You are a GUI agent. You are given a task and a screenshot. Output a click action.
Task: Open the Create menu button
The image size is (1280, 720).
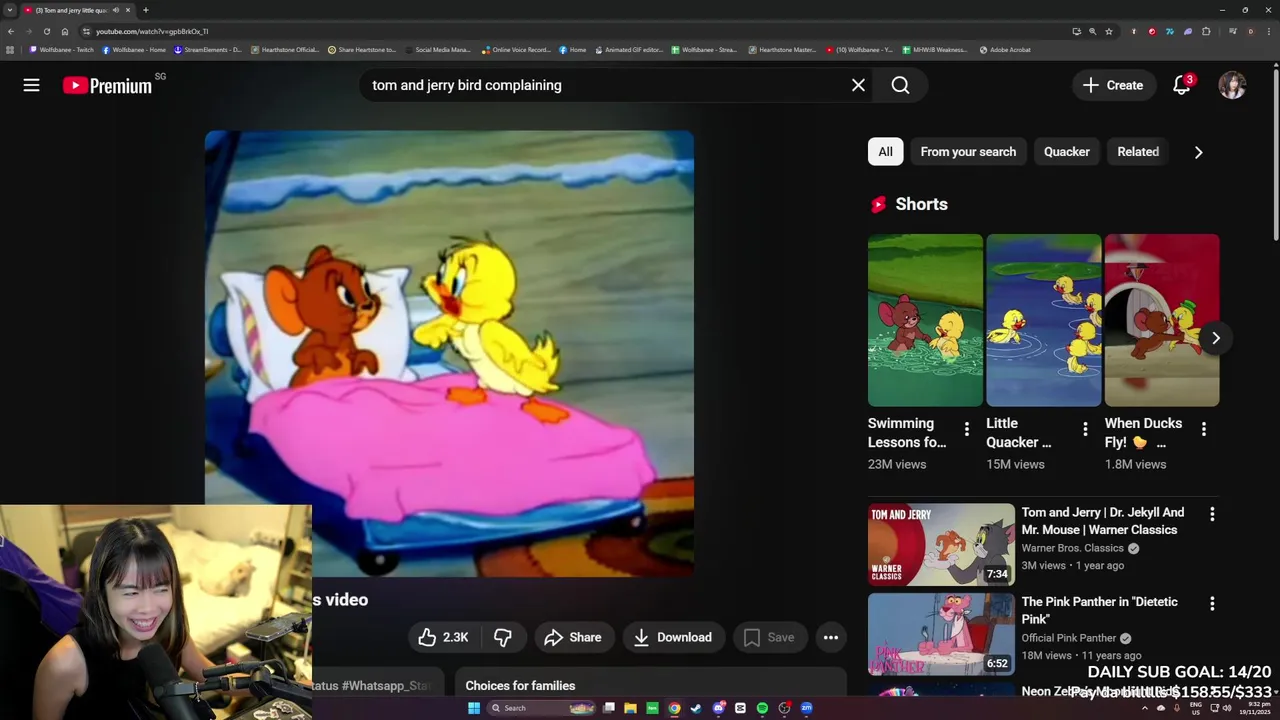[x=1113, y=85]
